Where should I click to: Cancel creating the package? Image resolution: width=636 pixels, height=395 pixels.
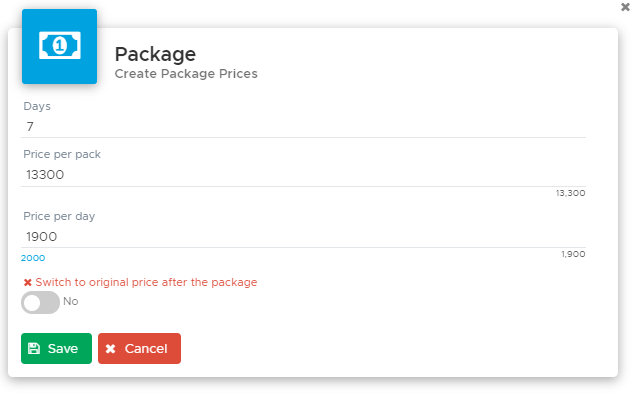140,348
